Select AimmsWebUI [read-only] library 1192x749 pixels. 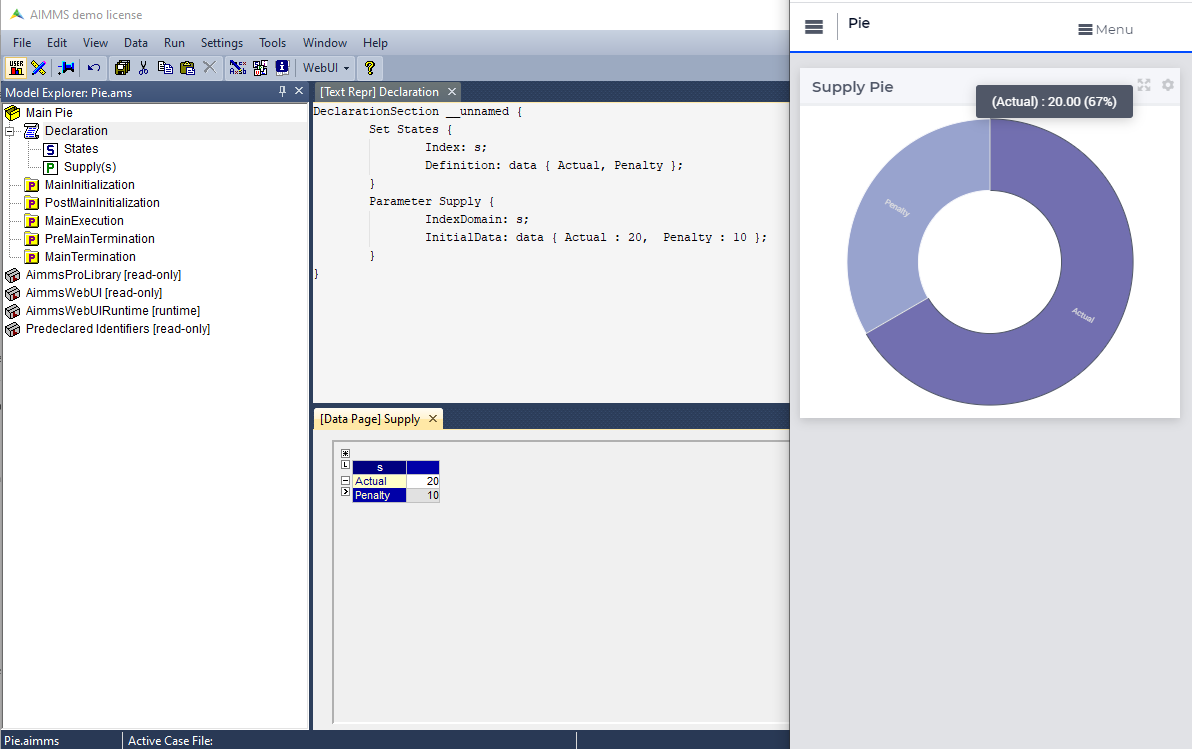click(94, 293)
